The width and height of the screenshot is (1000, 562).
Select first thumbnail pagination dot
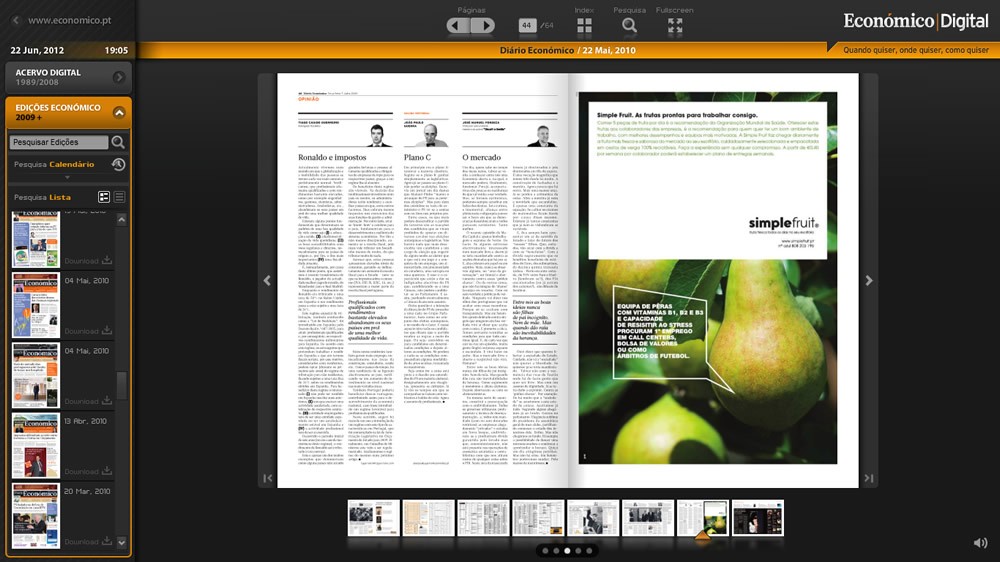[x=545, y=551]
